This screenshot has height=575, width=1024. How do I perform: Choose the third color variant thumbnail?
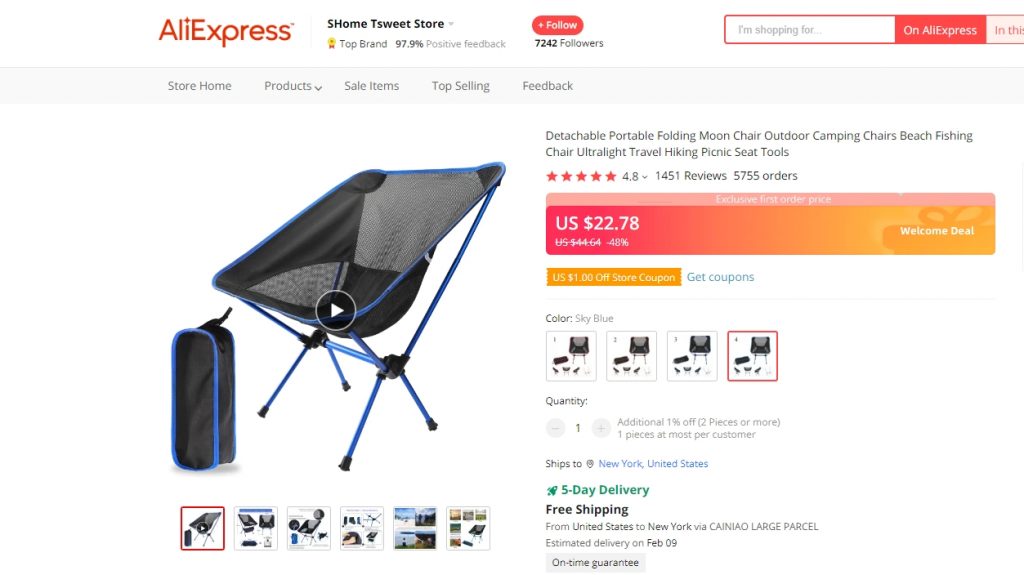point(692,356)
